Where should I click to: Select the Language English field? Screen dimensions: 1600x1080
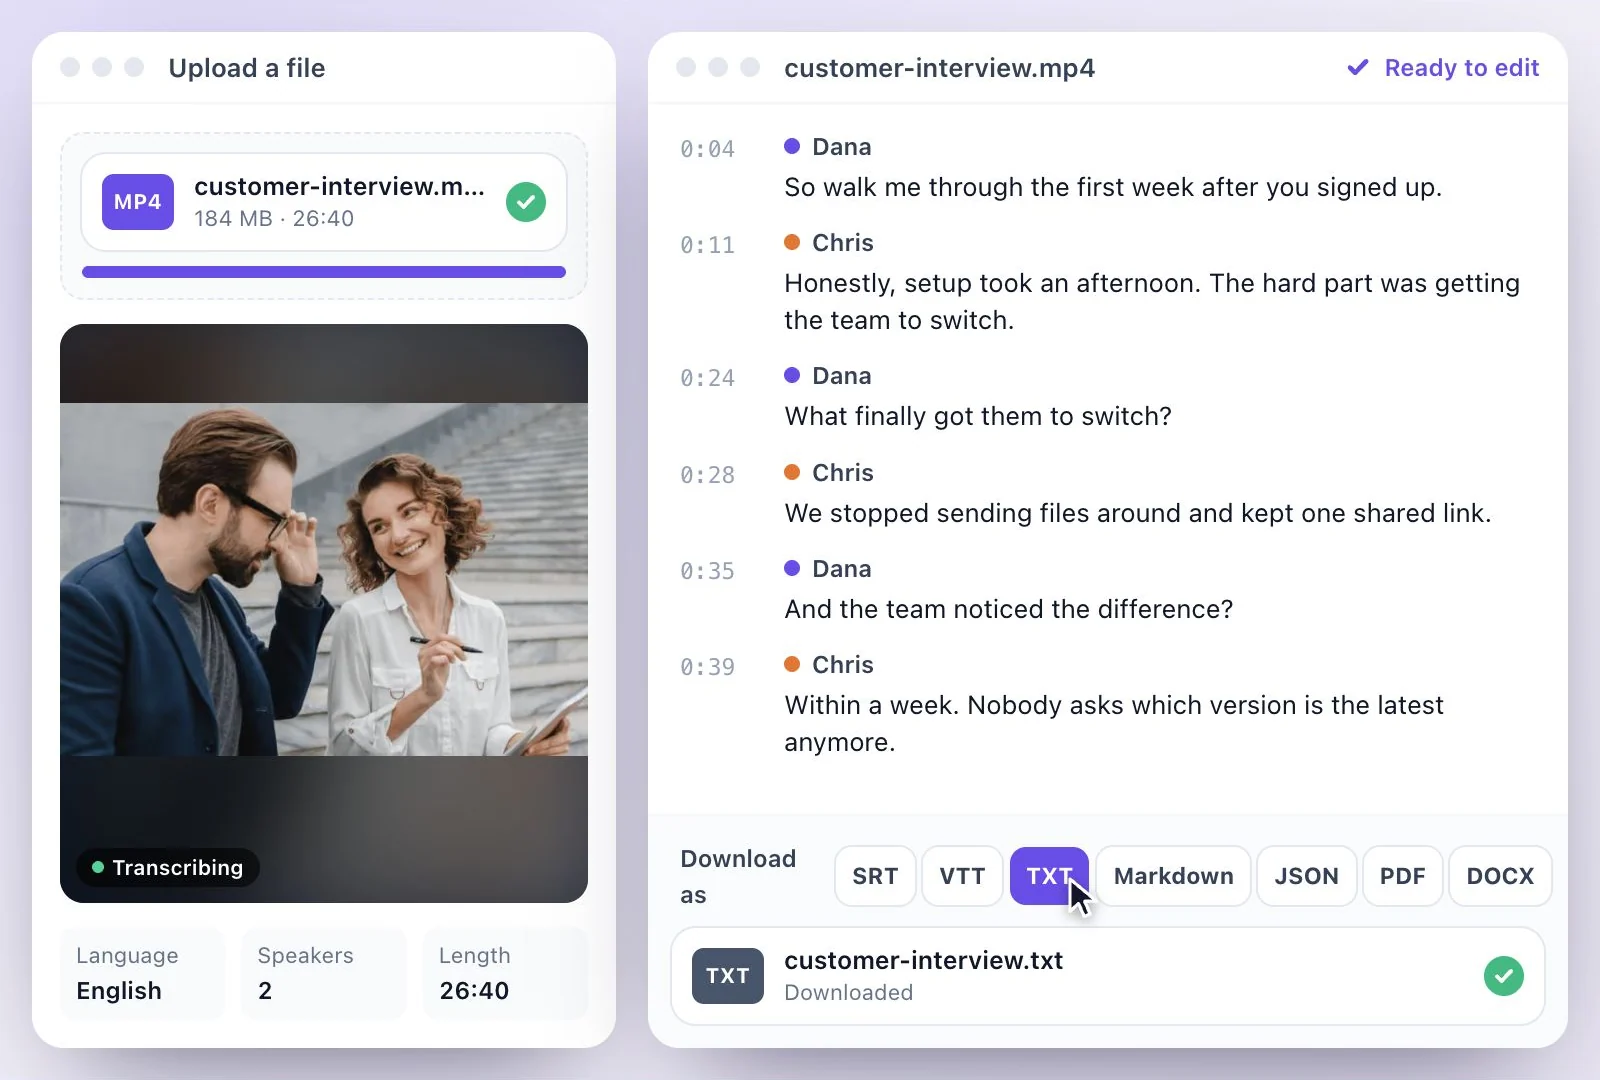(142, 974)
